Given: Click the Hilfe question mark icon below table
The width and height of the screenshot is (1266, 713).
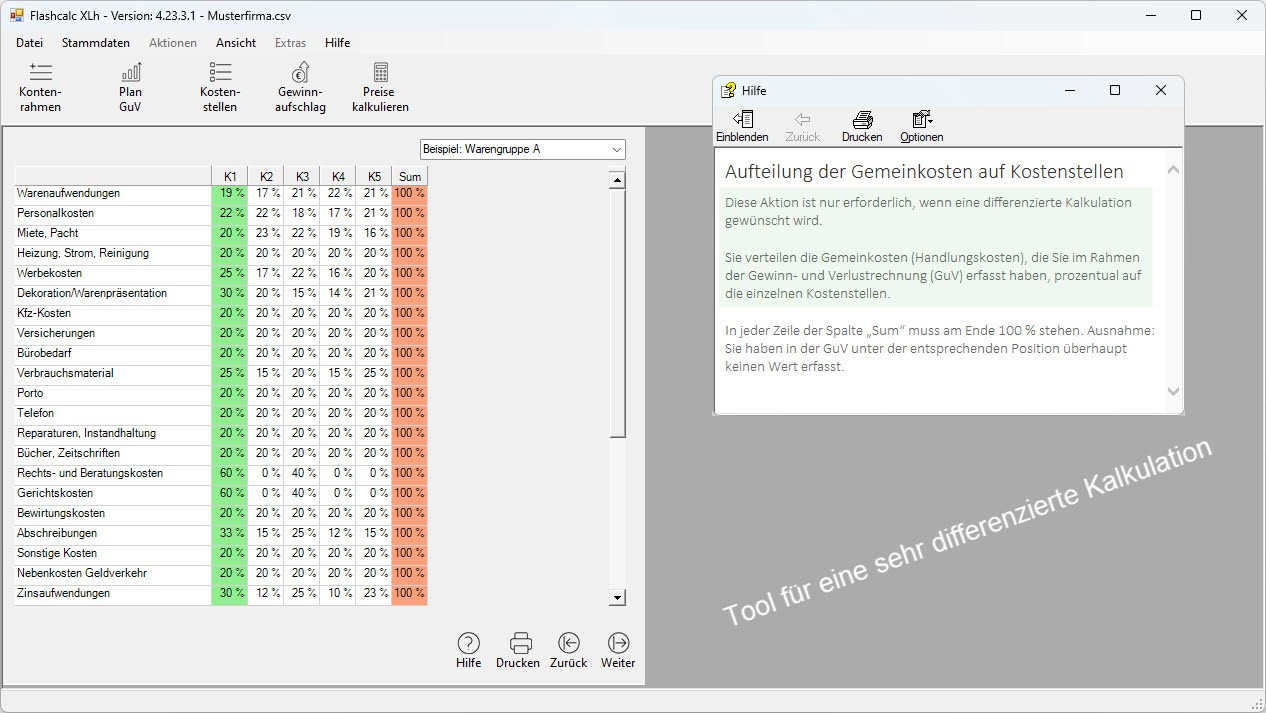Looking at the screenshot, I should (x=468, y=643).
